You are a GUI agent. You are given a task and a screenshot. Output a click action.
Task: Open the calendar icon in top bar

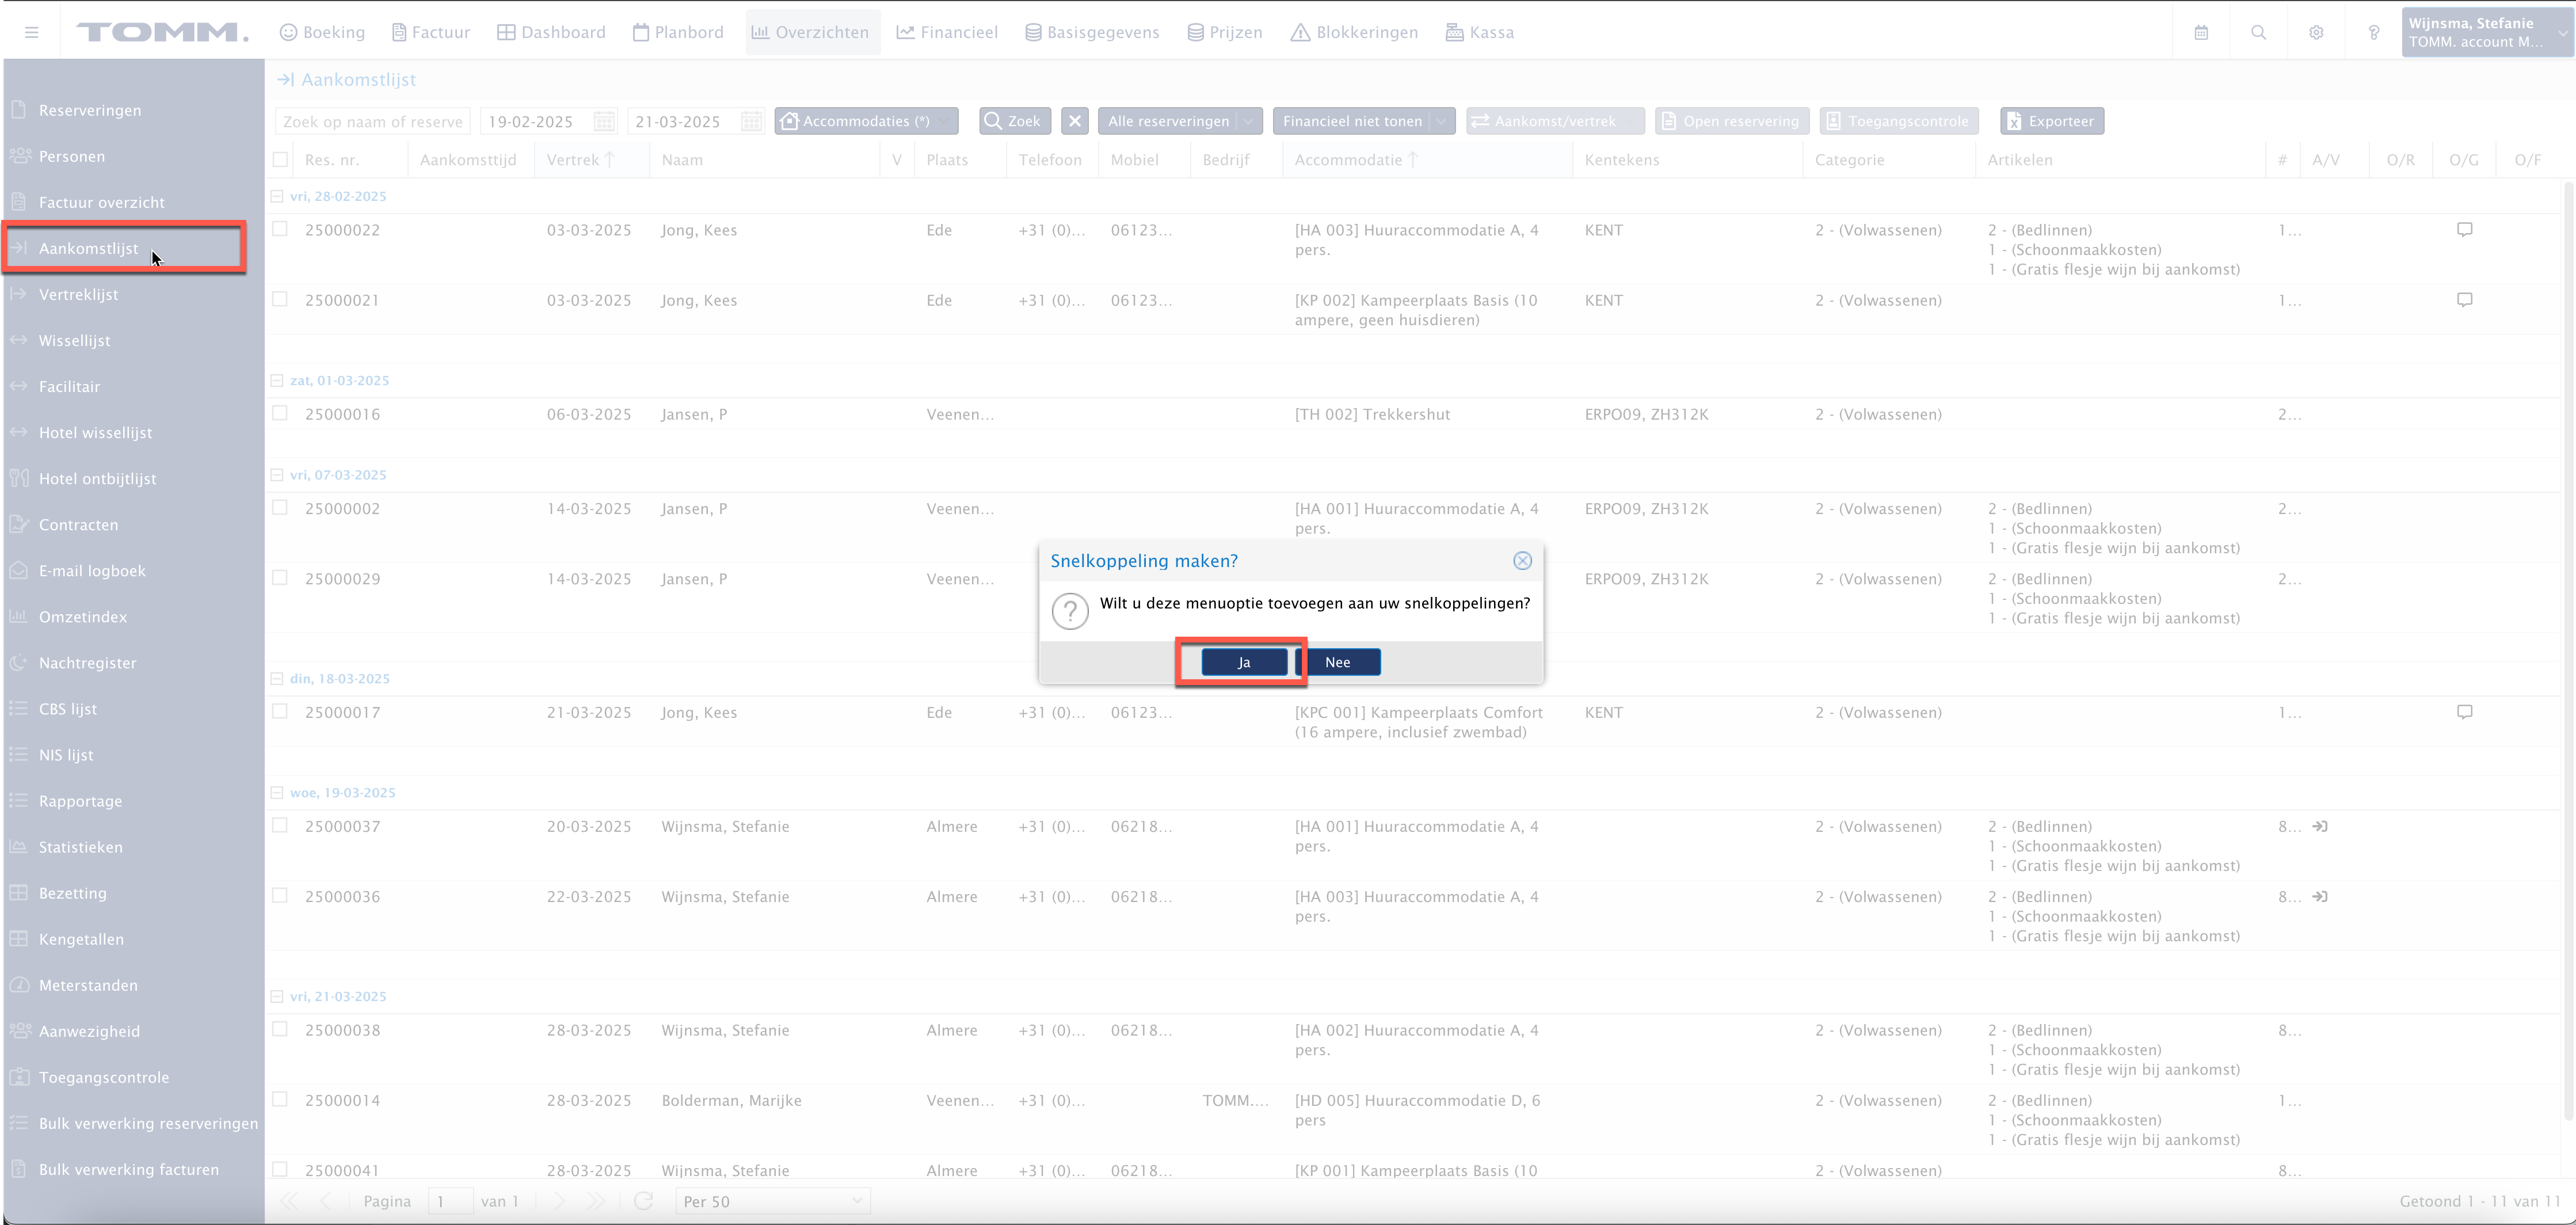click(2201, 32)
